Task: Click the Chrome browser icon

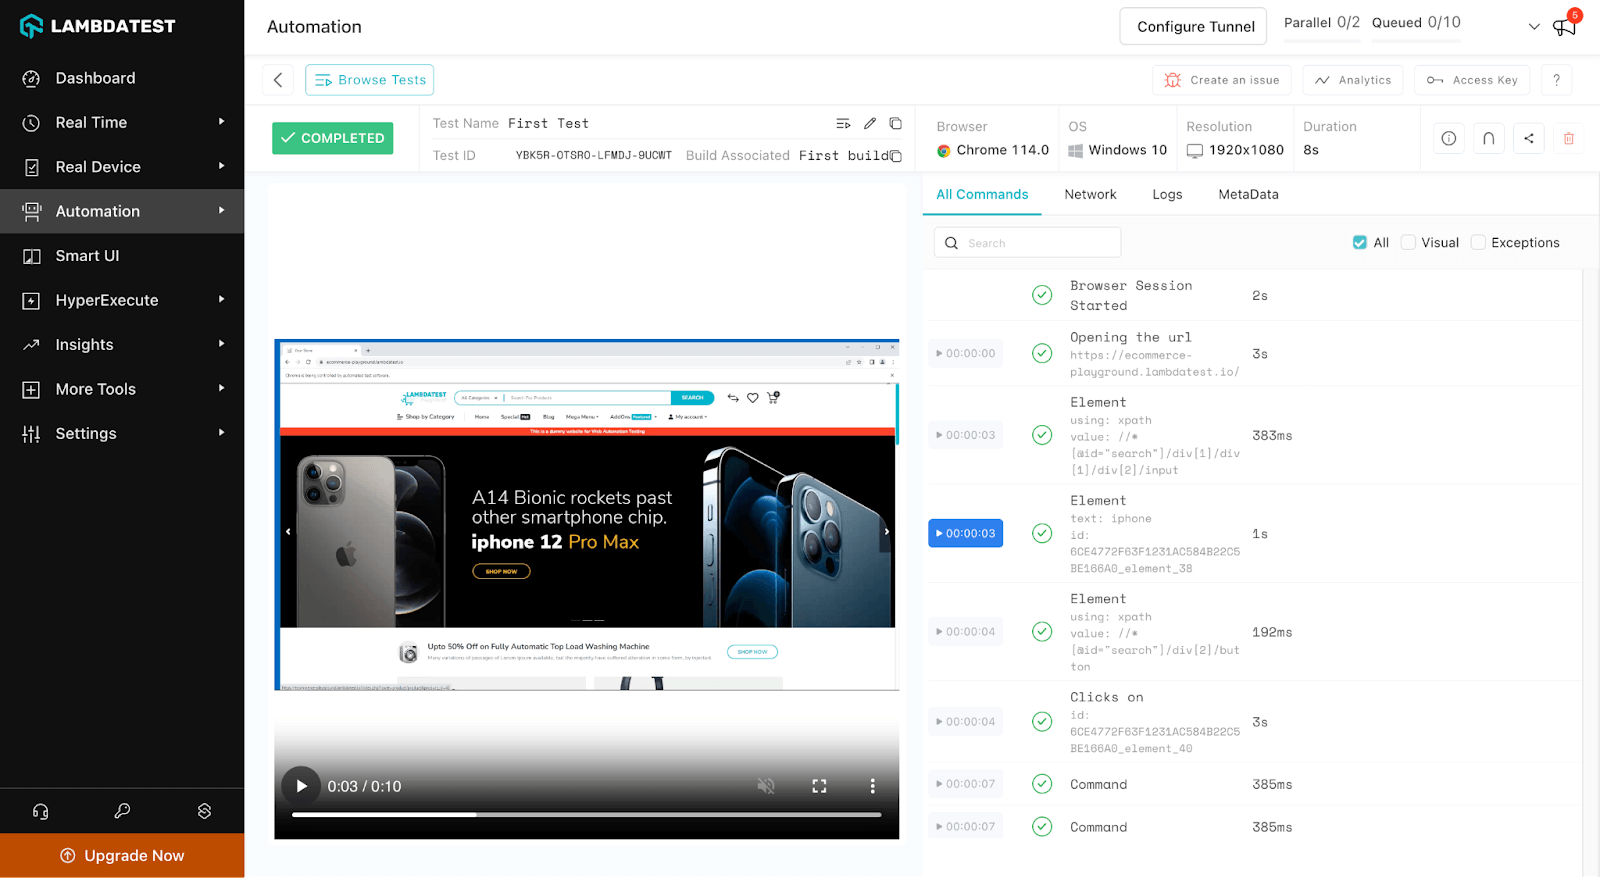Action: tap(943, 151)
